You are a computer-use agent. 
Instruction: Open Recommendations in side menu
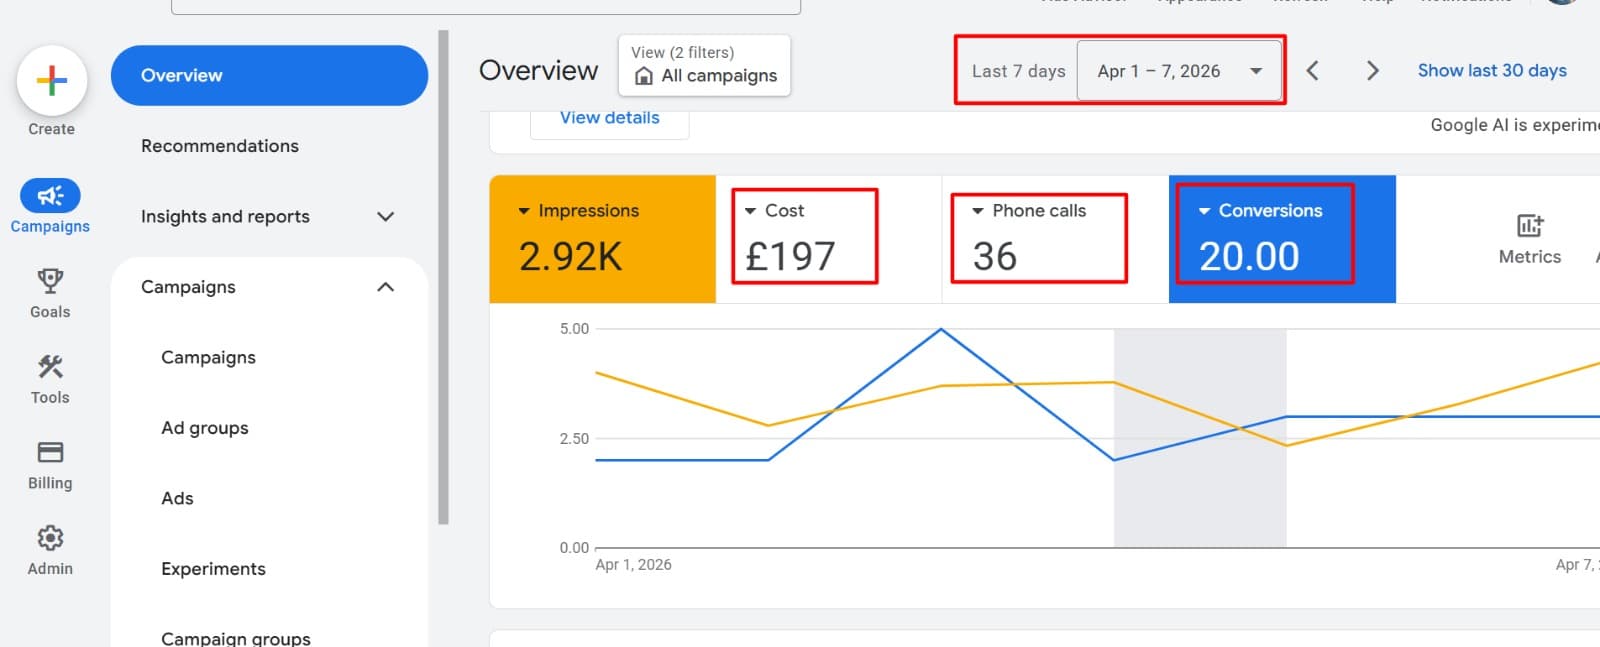click(220, 146)
